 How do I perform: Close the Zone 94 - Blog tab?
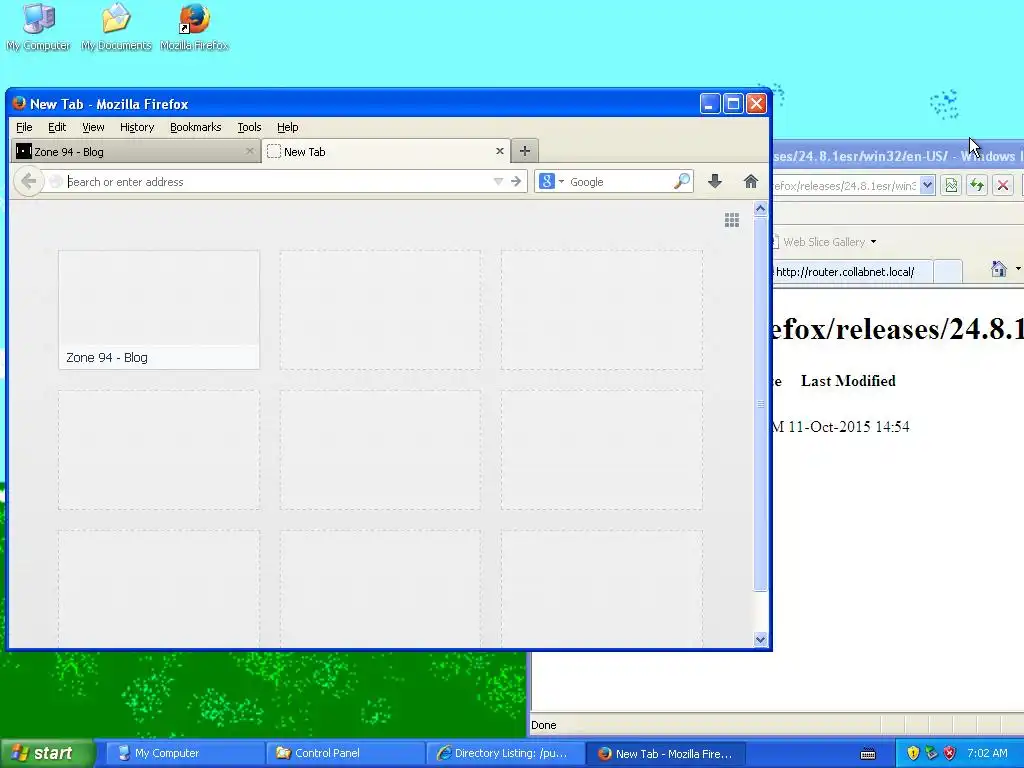pos(249,151)
